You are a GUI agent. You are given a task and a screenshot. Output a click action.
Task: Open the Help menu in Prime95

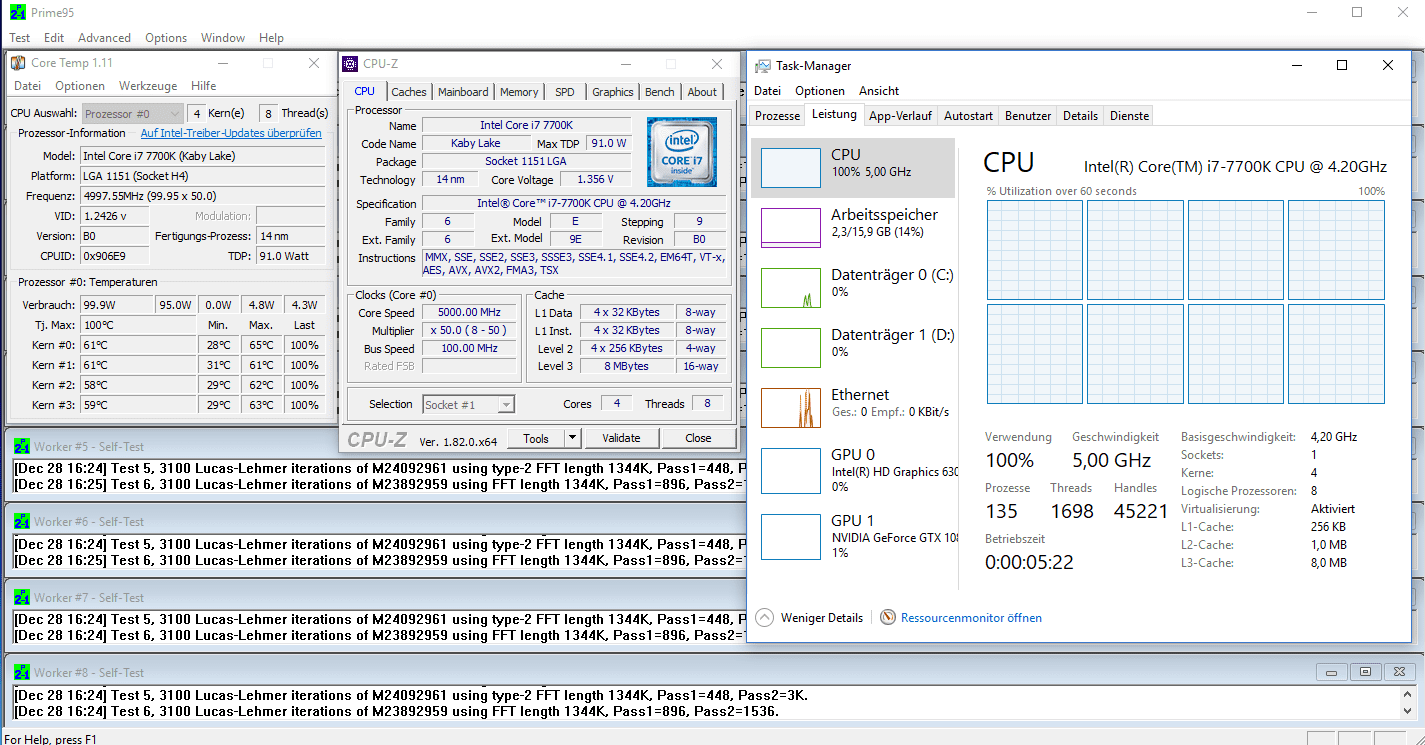pyautogui.click(x=271, y=38)
